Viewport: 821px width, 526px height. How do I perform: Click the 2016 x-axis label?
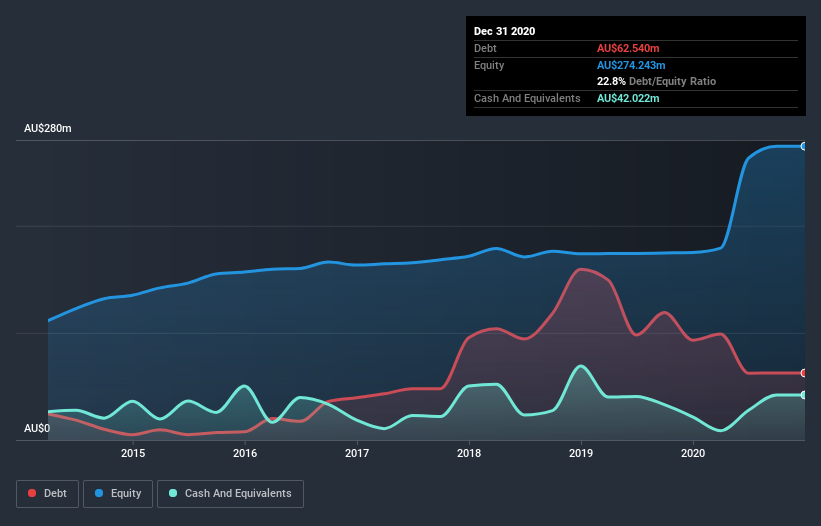click(x=245, y=453)
